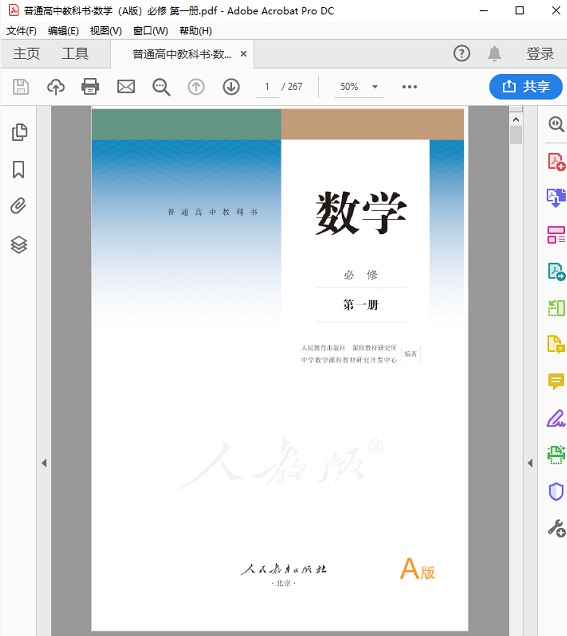The width and height of the screenshot is (567, 636).
Task: Open 视图(V) menu
Action: (106, 31)
